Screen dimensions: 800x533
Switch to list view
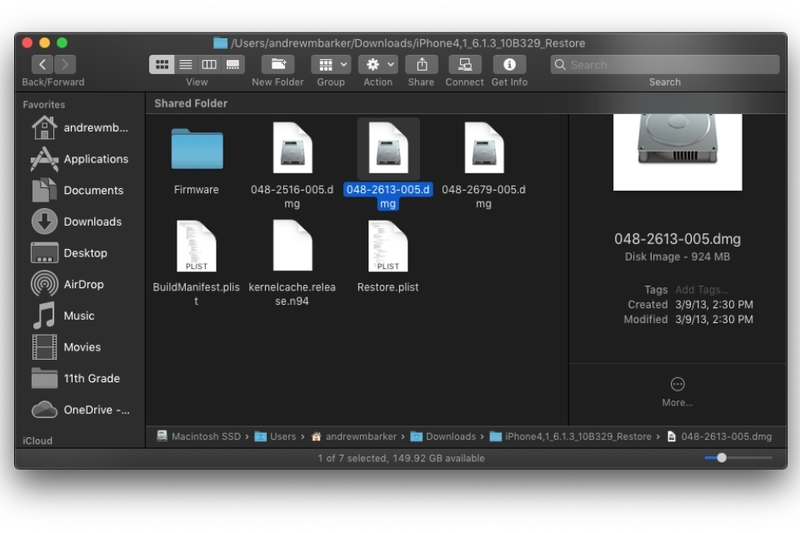186,64
